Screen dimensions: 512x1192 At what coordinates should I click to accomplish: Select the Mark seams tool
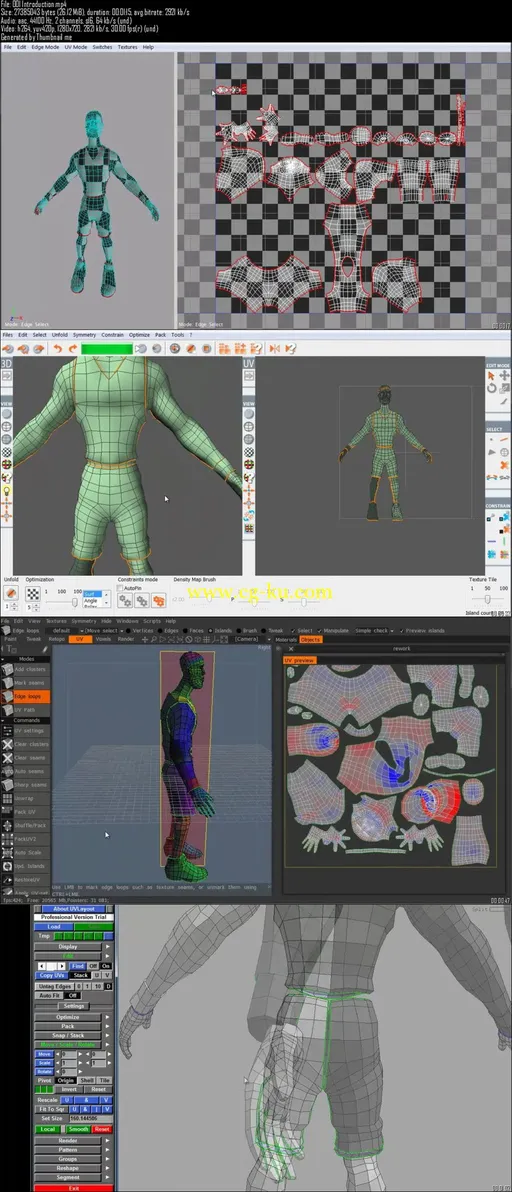click(26, 683)
